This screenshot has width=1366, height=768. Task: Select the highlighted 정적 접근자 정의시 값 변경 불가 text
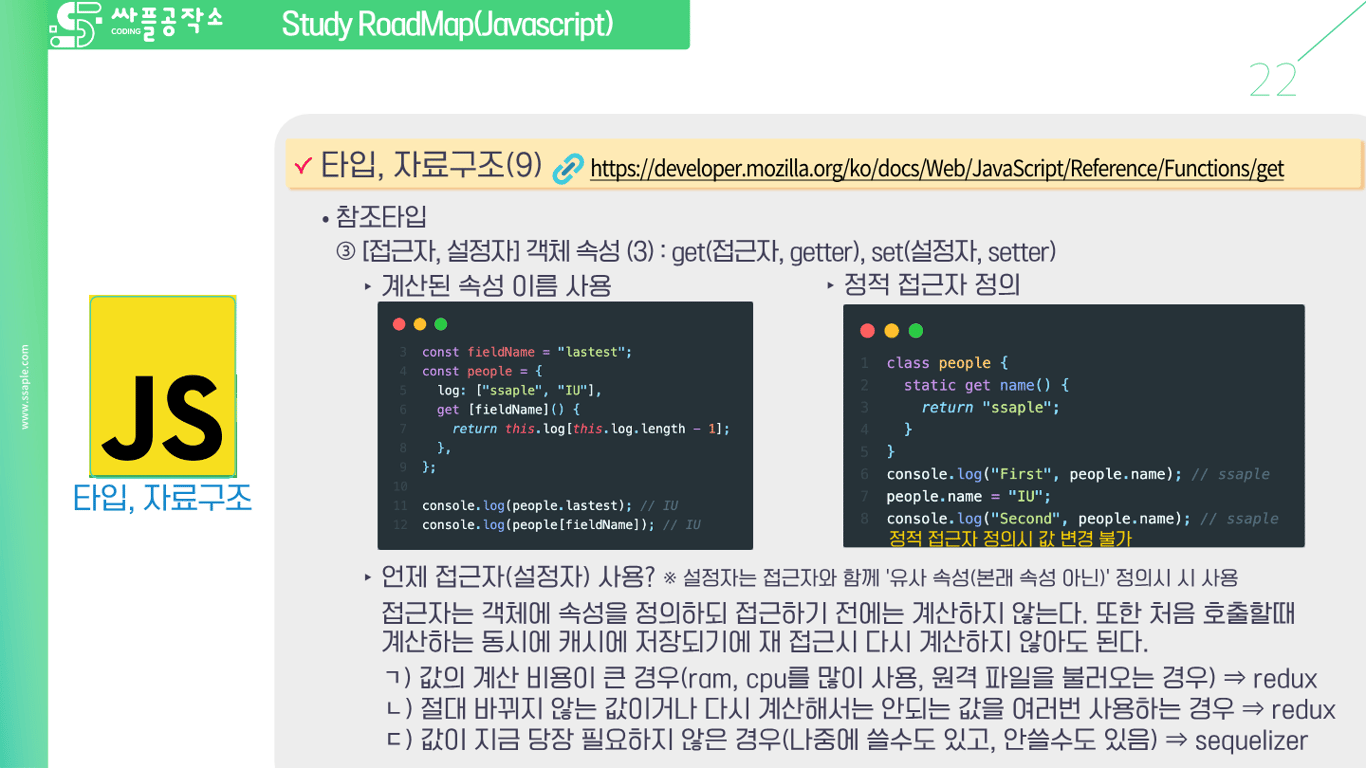(x=1011, y=538)
